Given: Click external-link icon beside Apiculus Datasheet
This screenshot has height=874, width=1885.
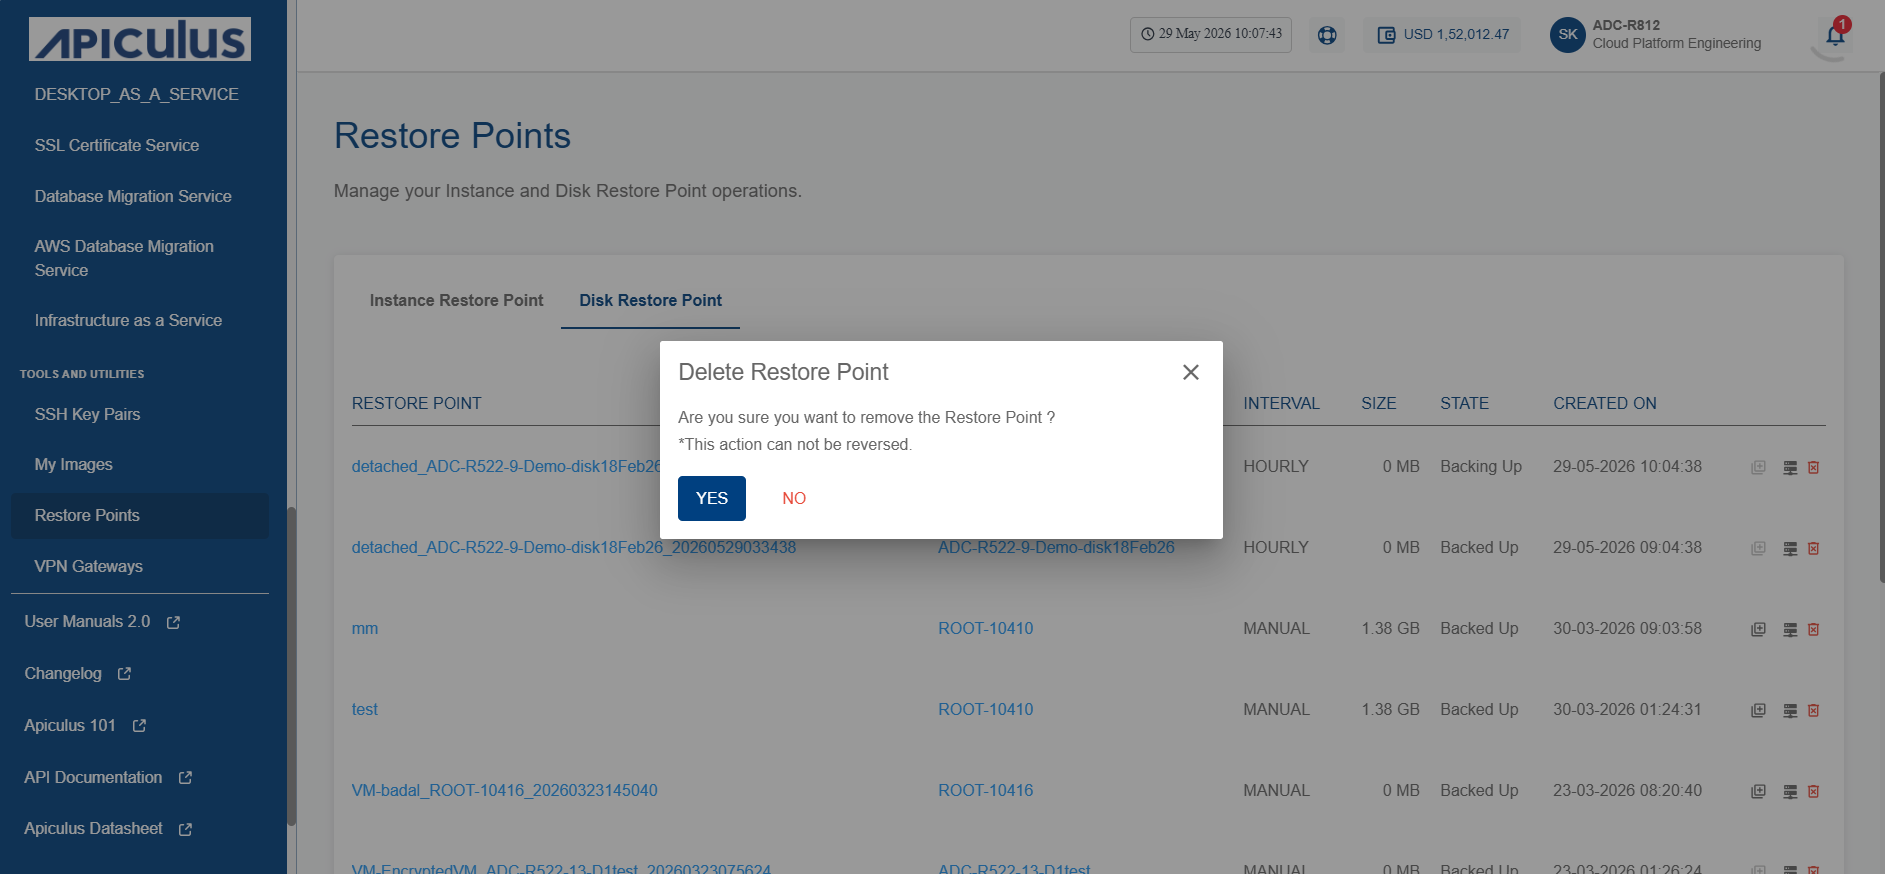Looking at the screenshot, I should 185,829.
